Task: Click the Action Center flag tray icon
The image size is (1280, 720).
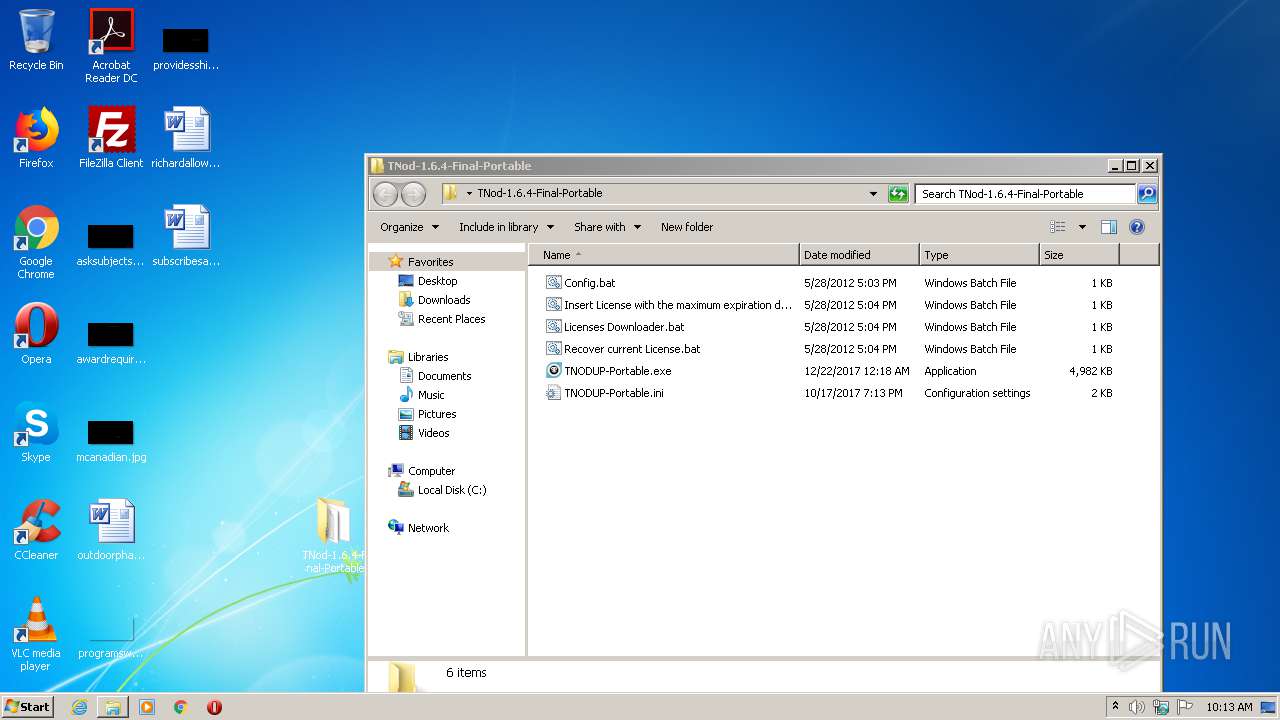Action: click(x=1184, y=707)
